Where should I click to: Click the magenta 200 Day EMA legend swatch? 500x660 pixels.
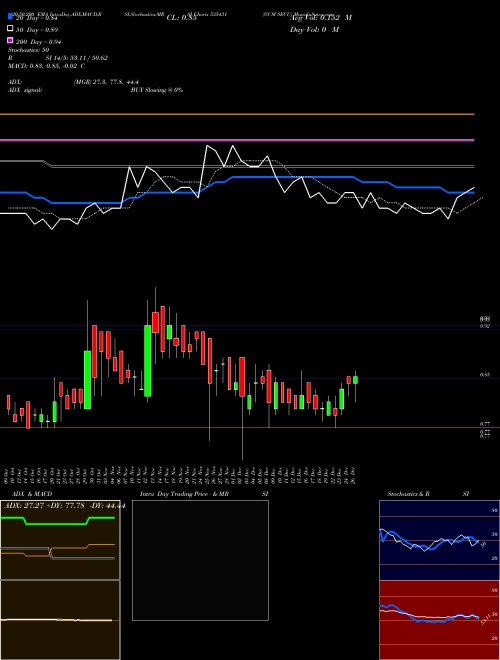(x=11, y=40)
